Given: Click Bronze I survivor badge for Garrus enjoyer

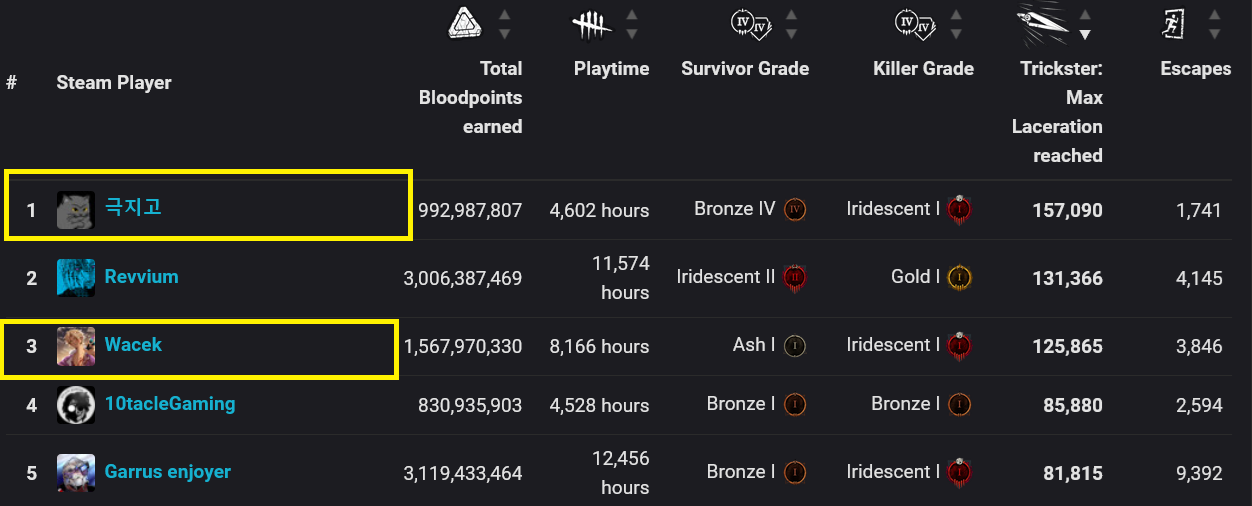Looking at the screenshot, I should click(795, 472).
